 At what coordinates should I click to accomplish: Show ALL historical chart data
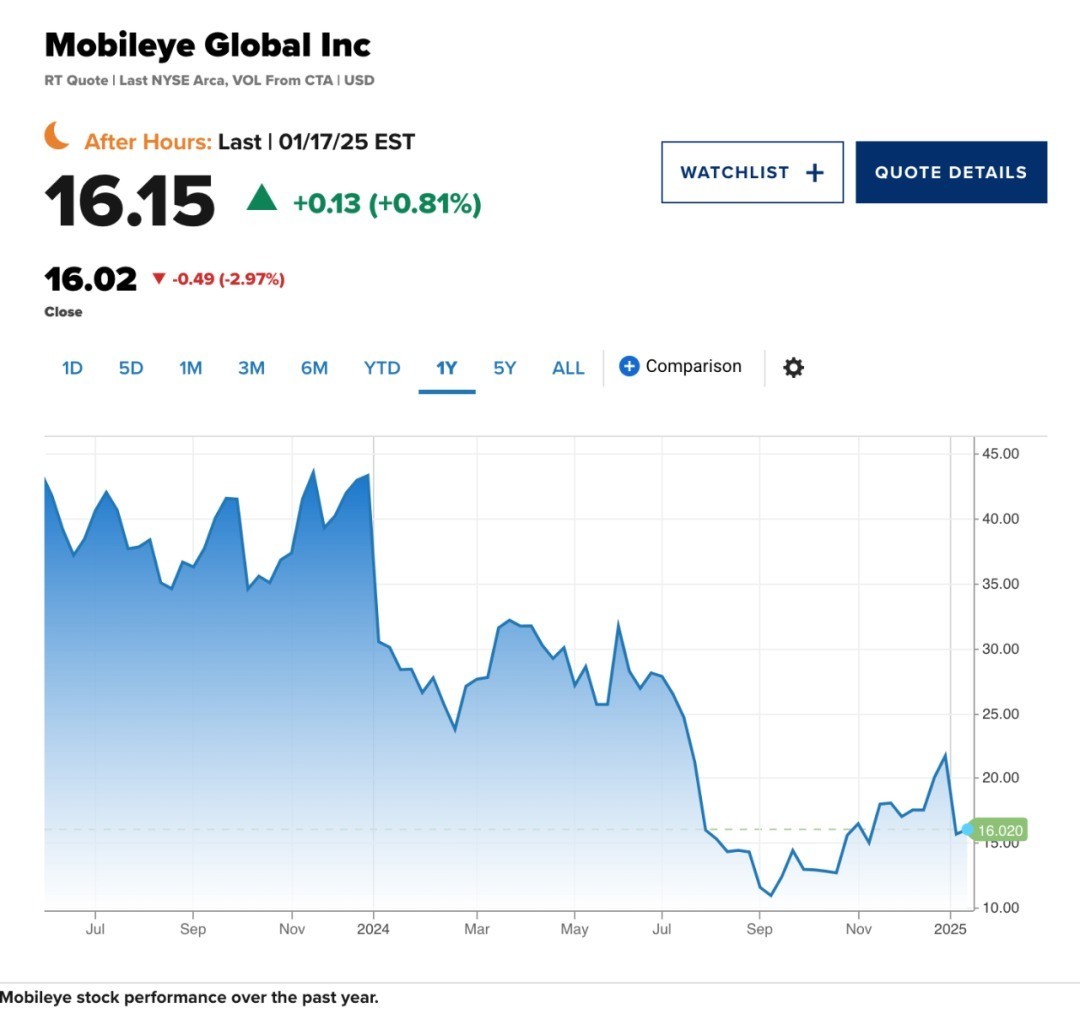pos(568,368)
